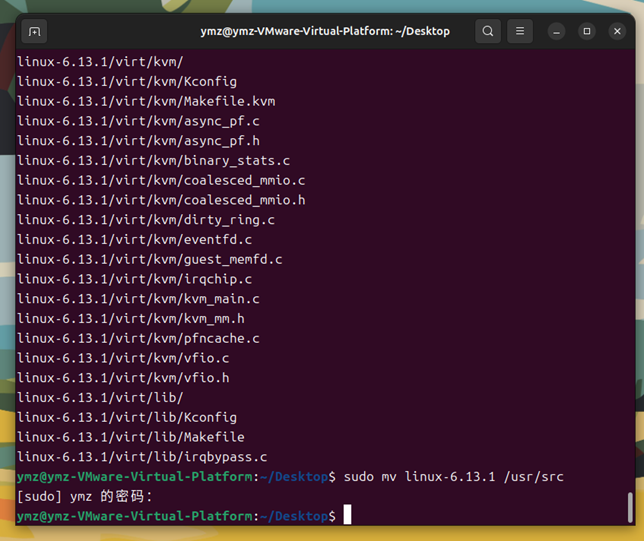The height and width of the screenshot is (541, 644).
Task: Click the line ending coalesced_mmio.c
Action: point(161,180)
